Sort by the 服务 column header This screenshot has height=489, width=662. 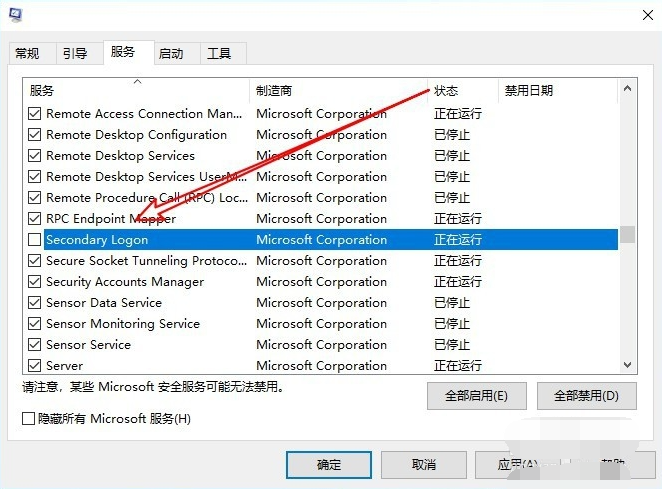137,90
